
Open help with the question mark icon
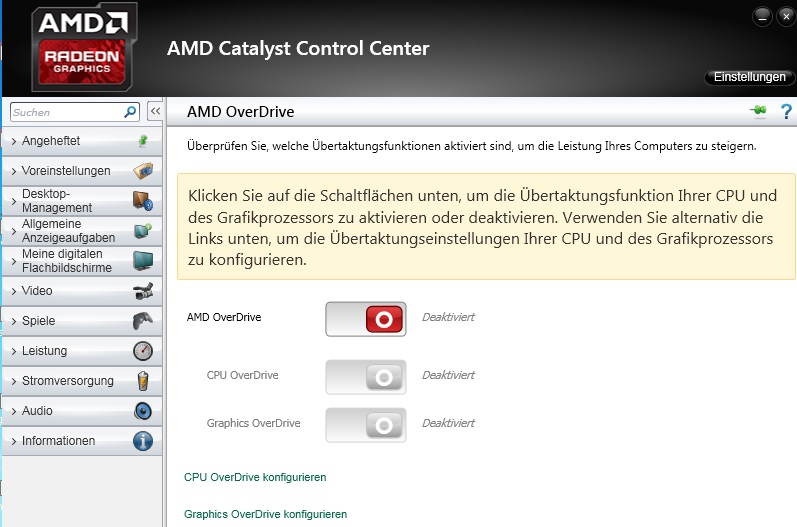tap(786, 111)
